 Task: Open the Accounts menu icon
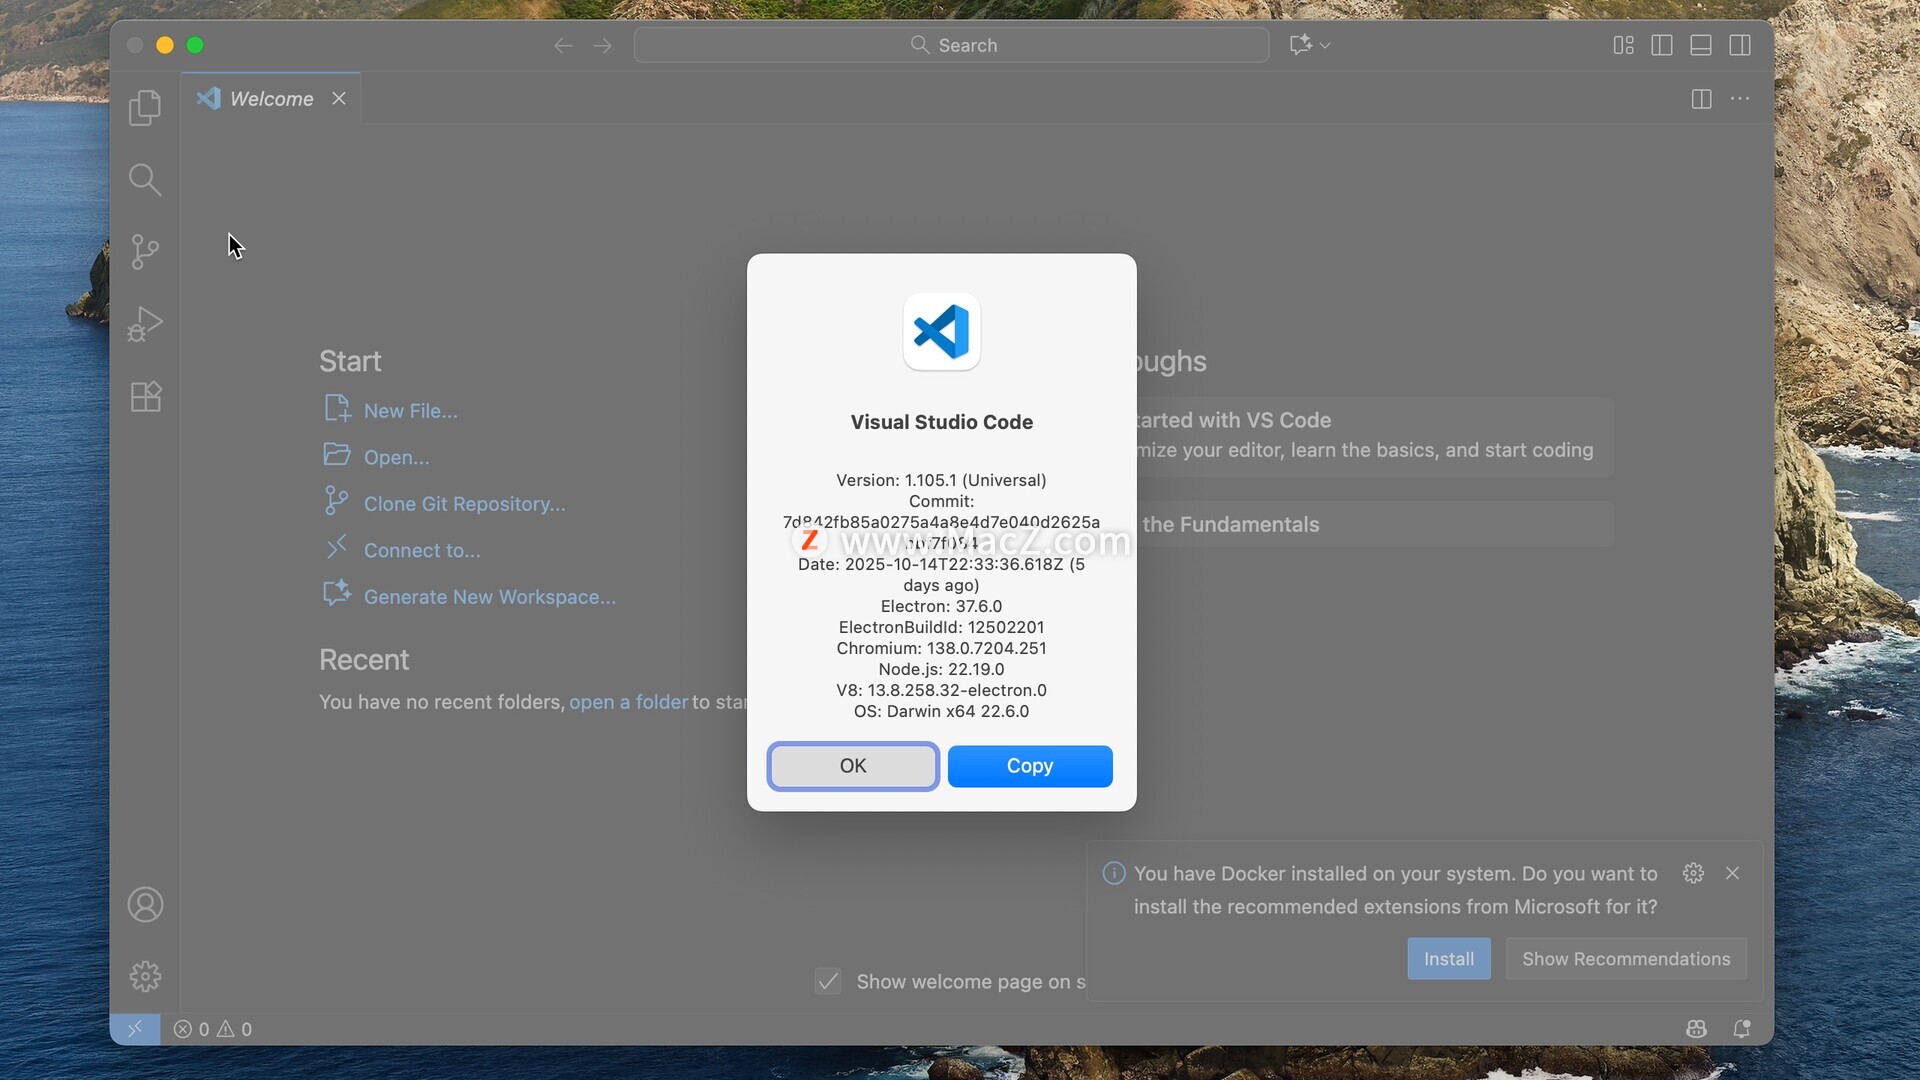(x=145, y=905)
